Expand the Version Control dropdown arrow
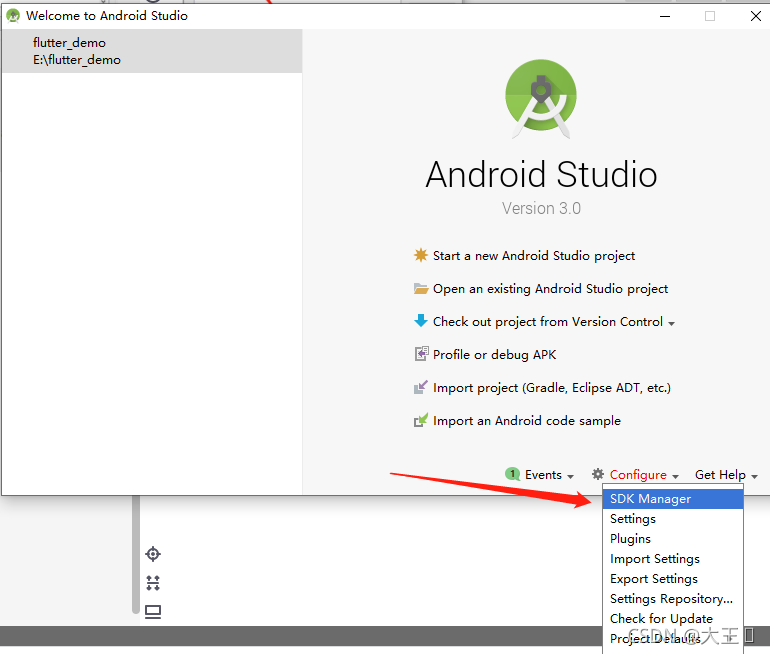Image resolution: width=770 pixels, height=654 pixels. 671,324
